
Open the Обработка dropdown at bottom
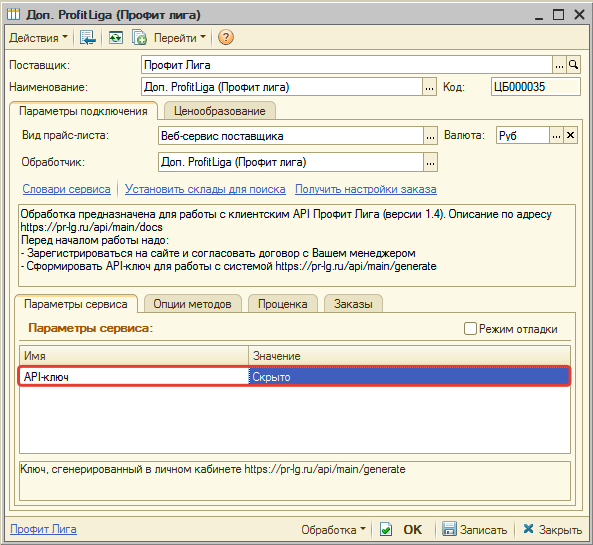(333, 529)
